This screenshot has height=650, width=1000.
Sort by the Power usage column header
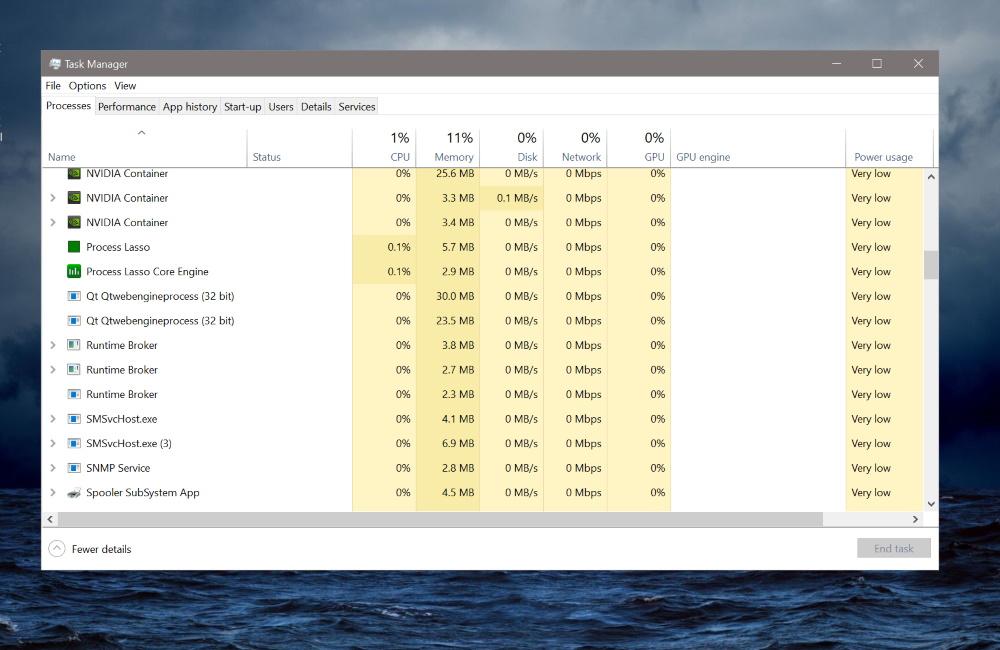click(x=890, y=147)
